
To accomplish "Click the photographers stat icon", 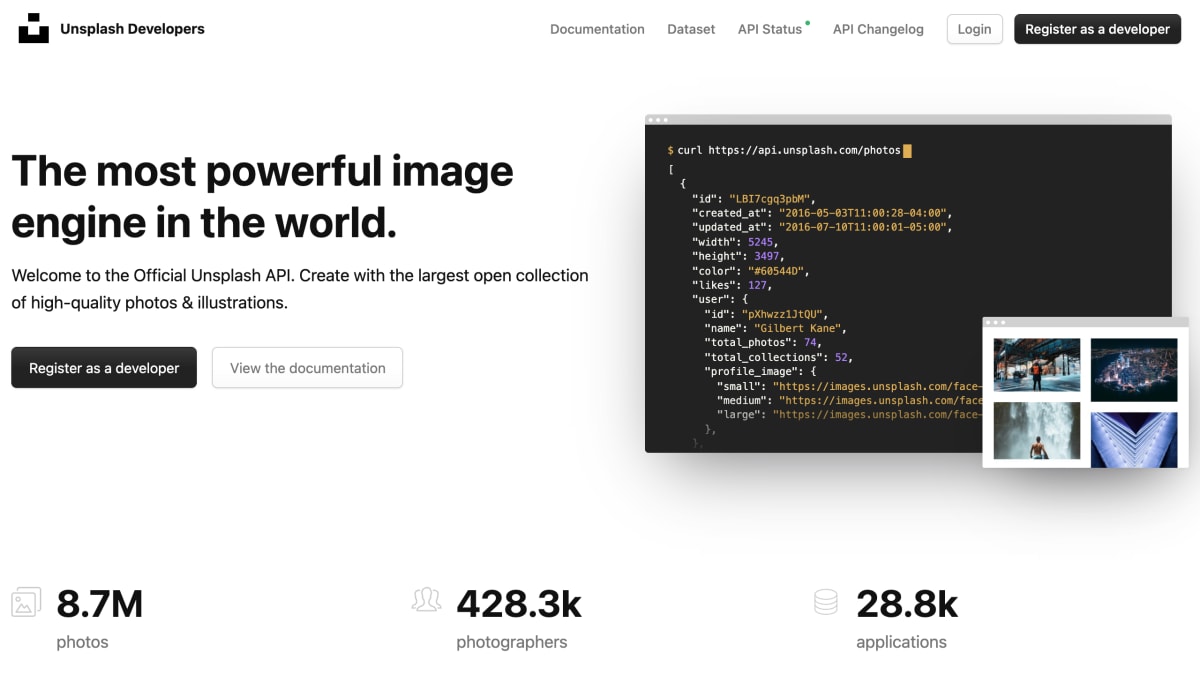I will click(x=426, y=600).
